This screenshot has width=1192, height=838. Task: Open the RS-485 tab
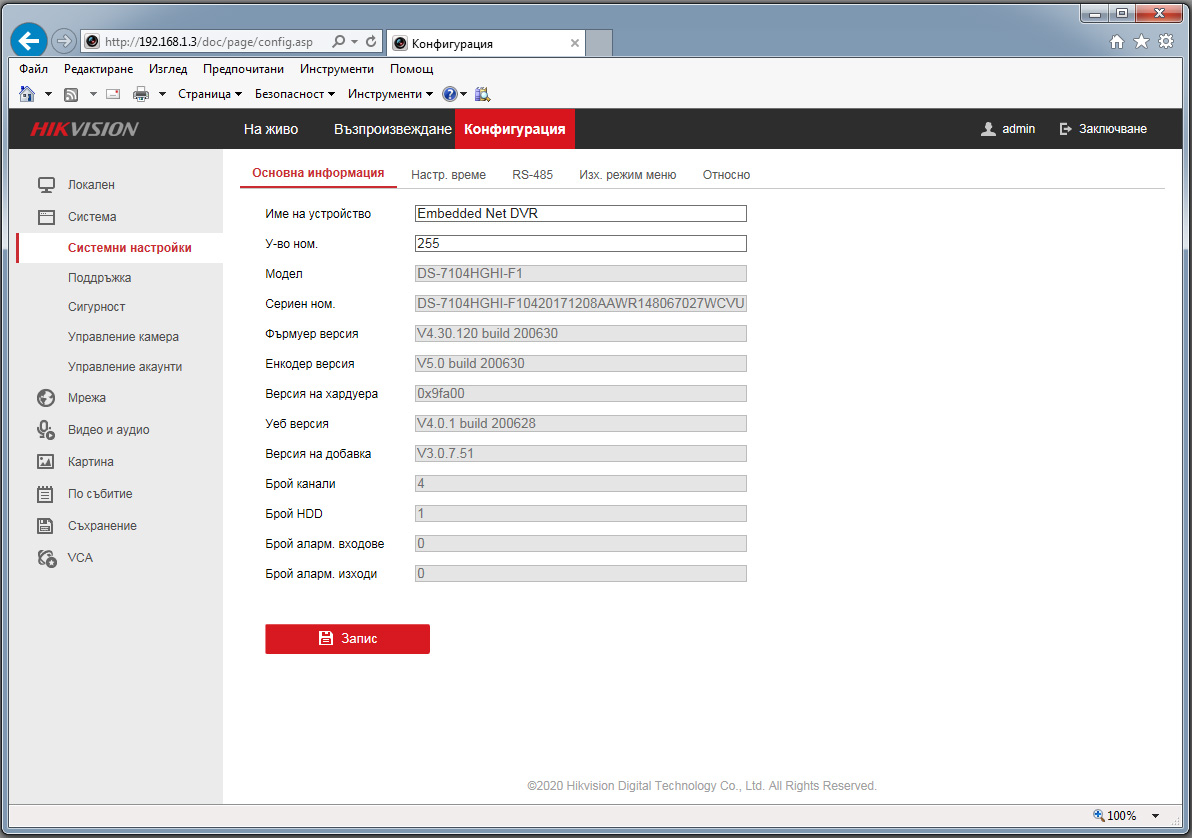point(532,175)
